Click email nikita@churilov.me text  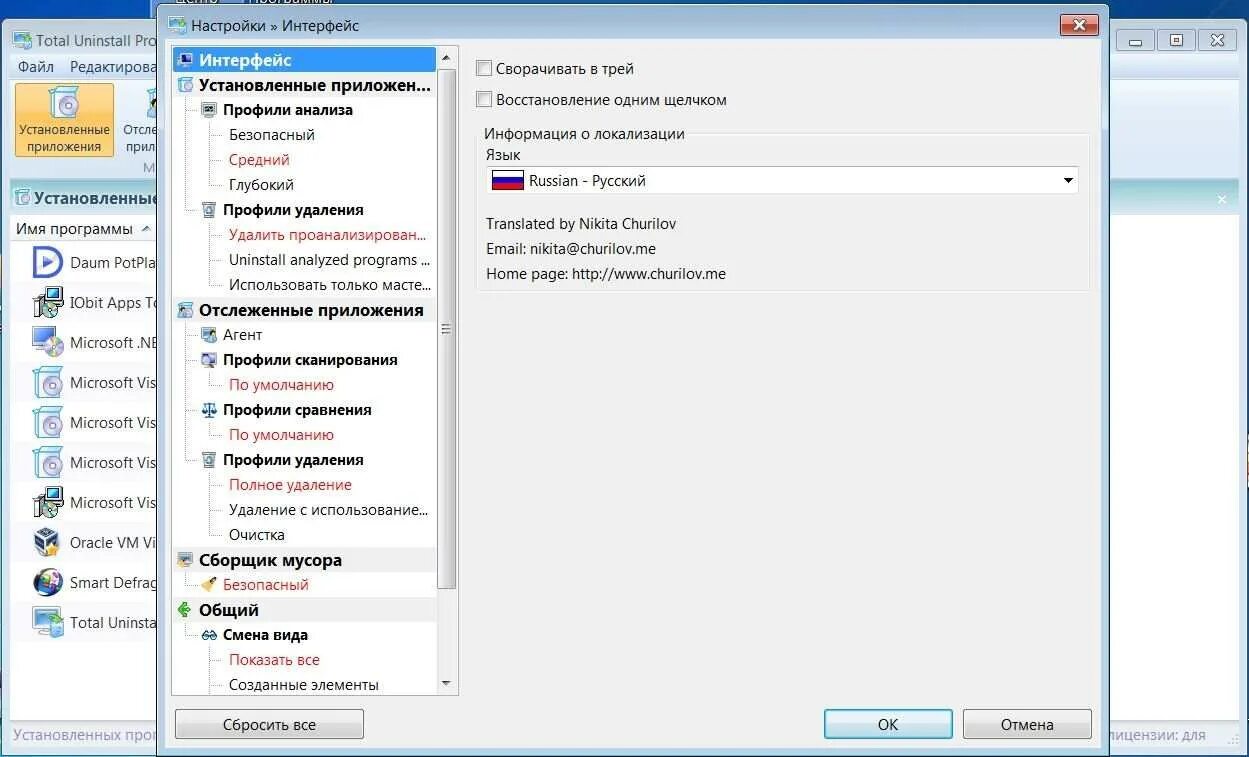click(593, 249)
